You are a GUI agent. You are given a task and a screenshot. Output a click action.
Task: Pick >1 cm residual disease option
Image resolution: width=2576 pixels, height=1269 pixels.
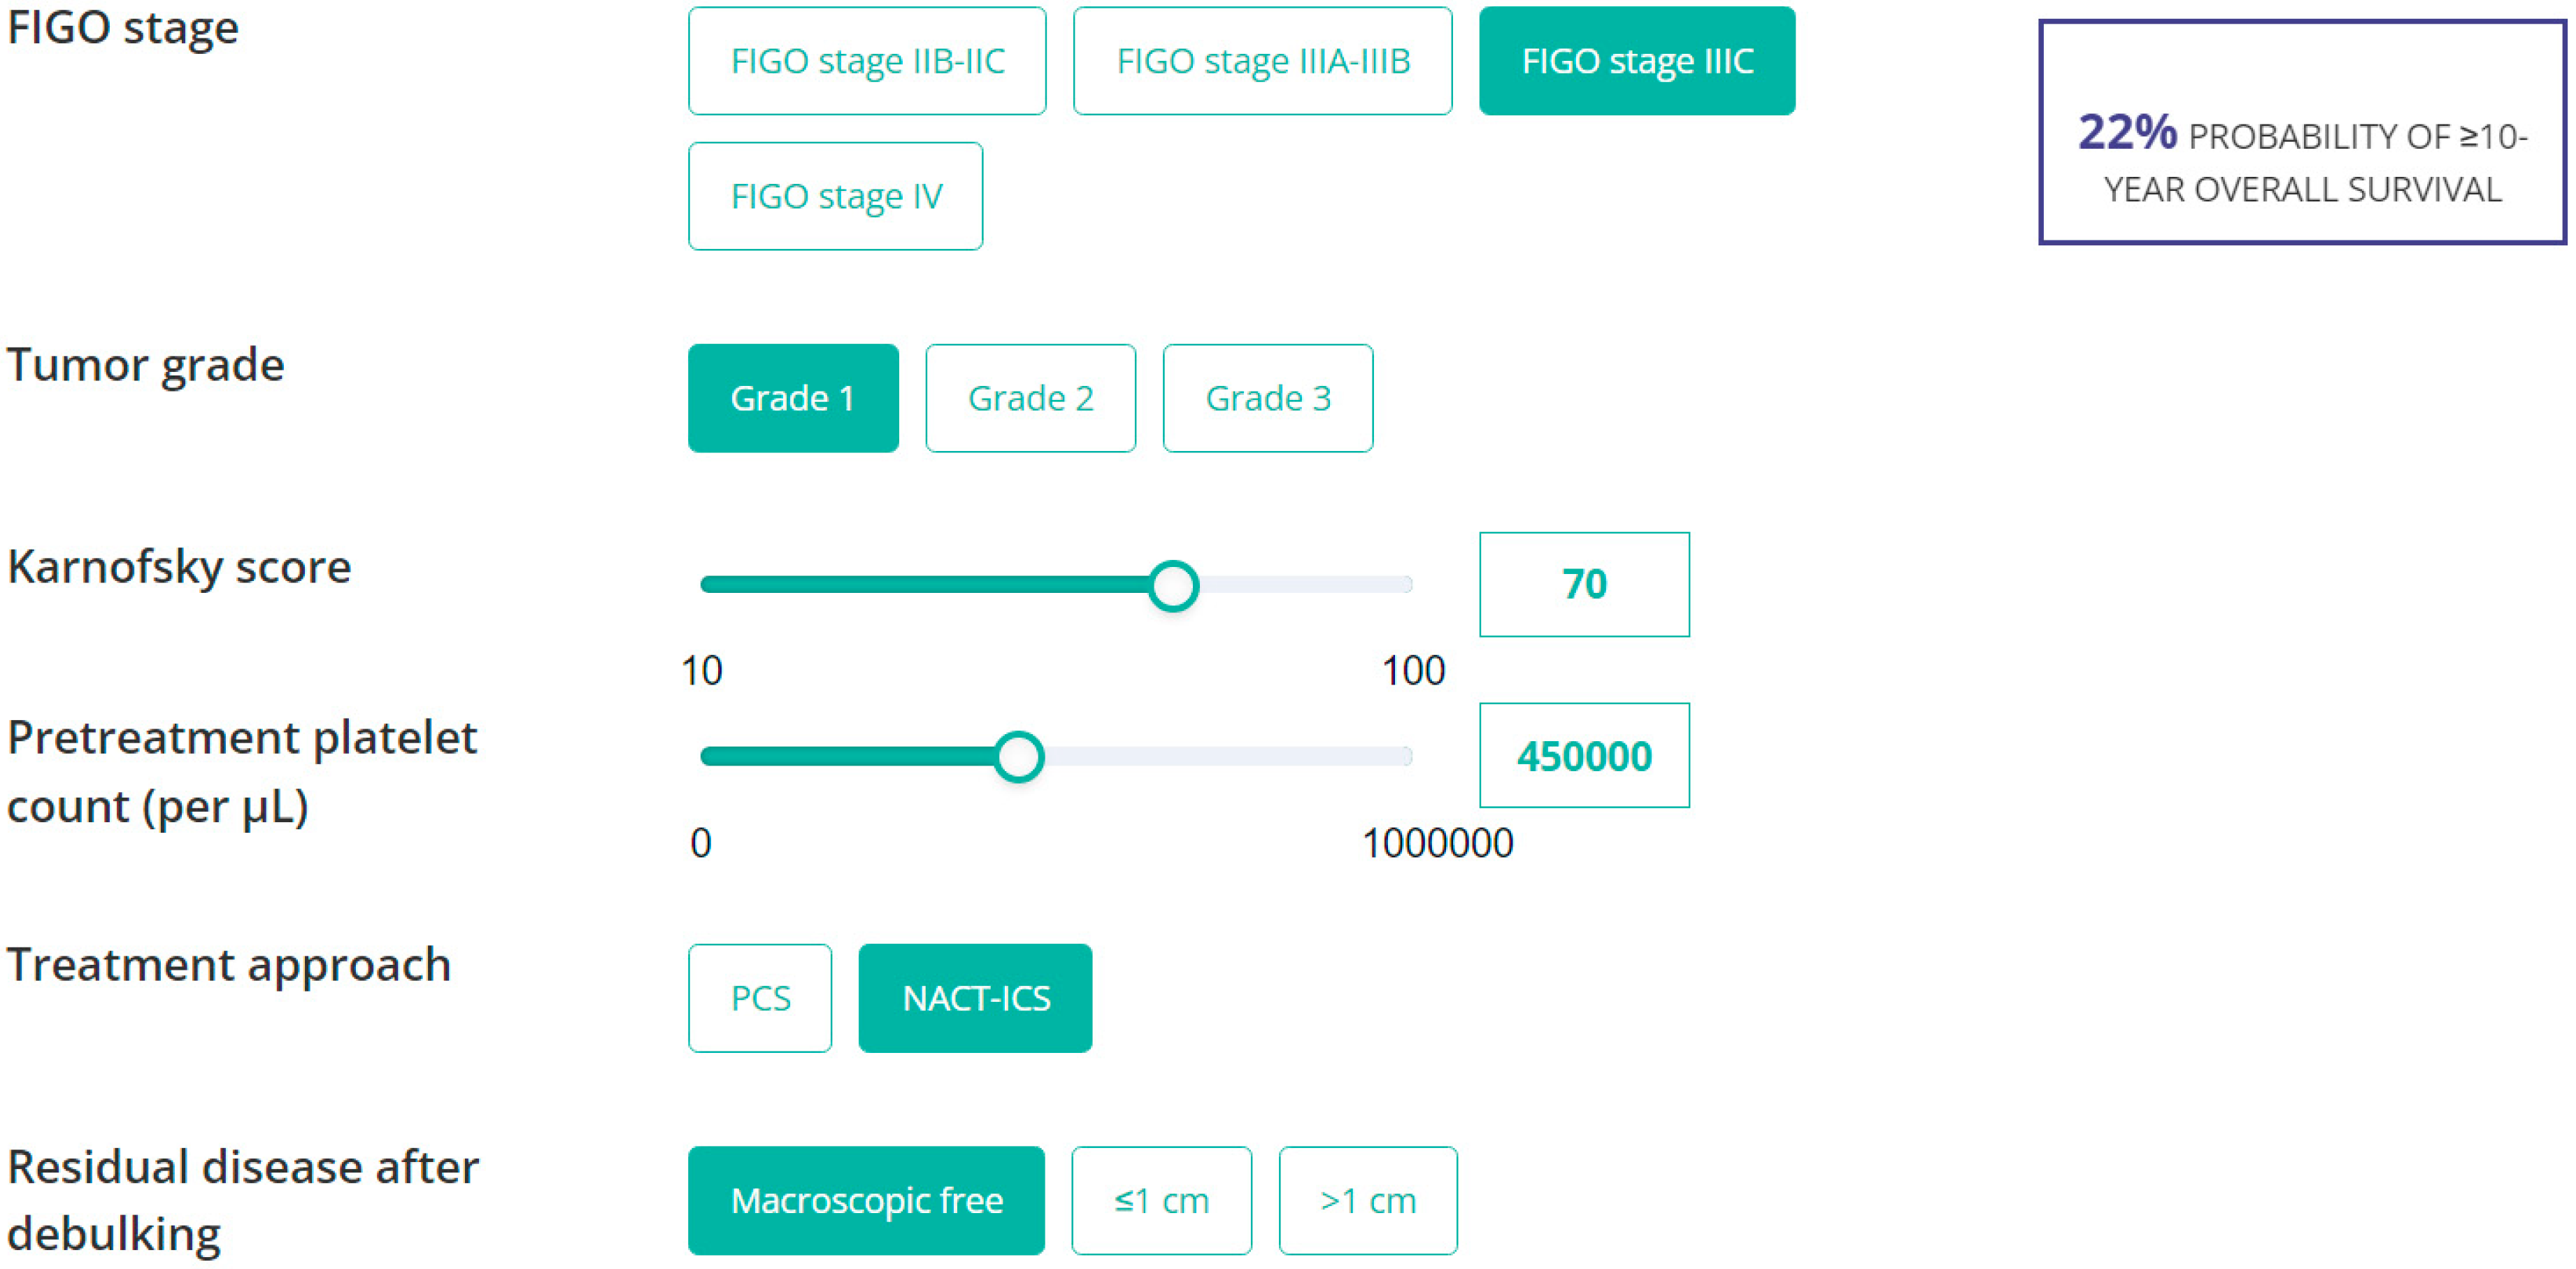coord(1367,1200)
